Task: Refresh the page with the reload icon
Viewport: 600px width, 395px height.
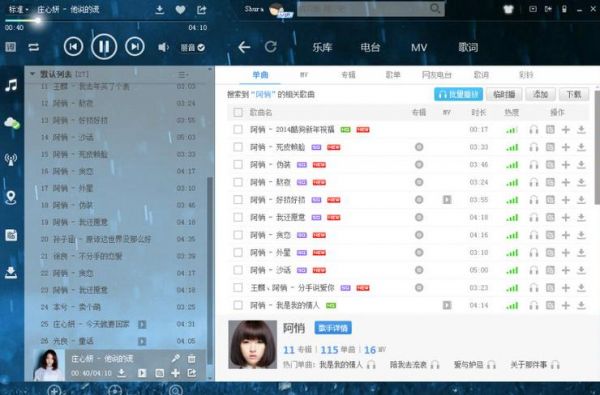Action: pyautogui.click(x=271, y=47)
